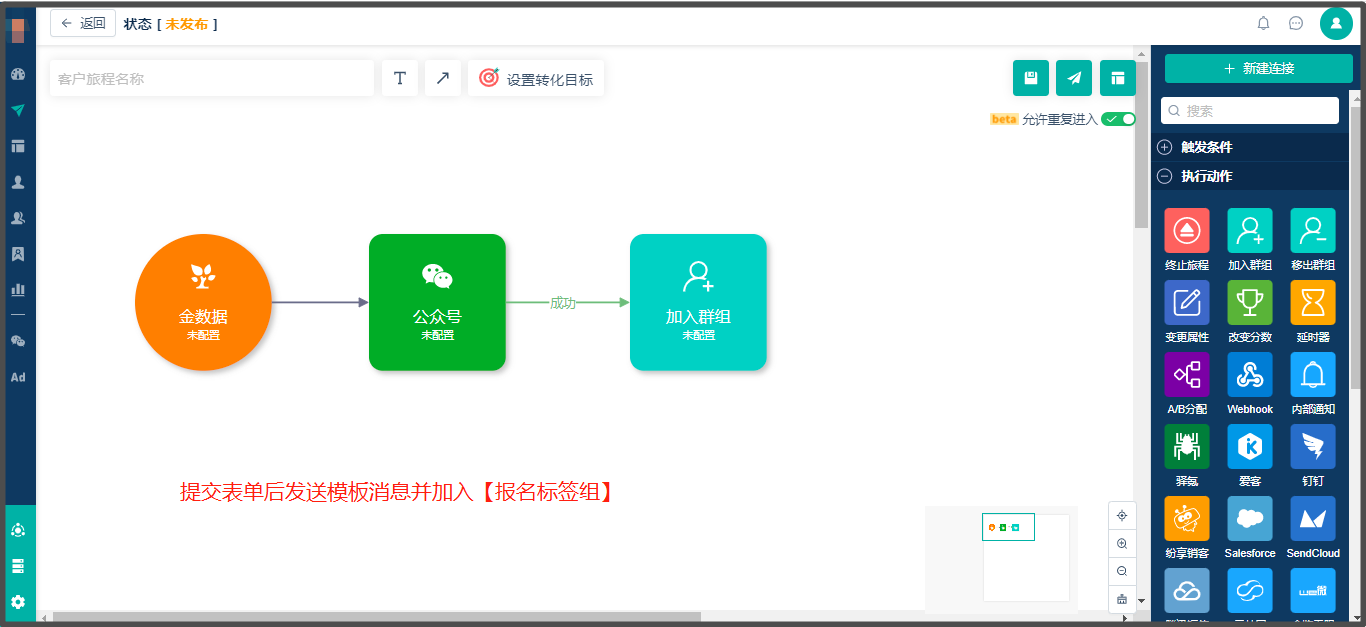Select the 公众号 node on the canvas
Viewport: 1366px width, 627px height.
[x=437, y=302]
